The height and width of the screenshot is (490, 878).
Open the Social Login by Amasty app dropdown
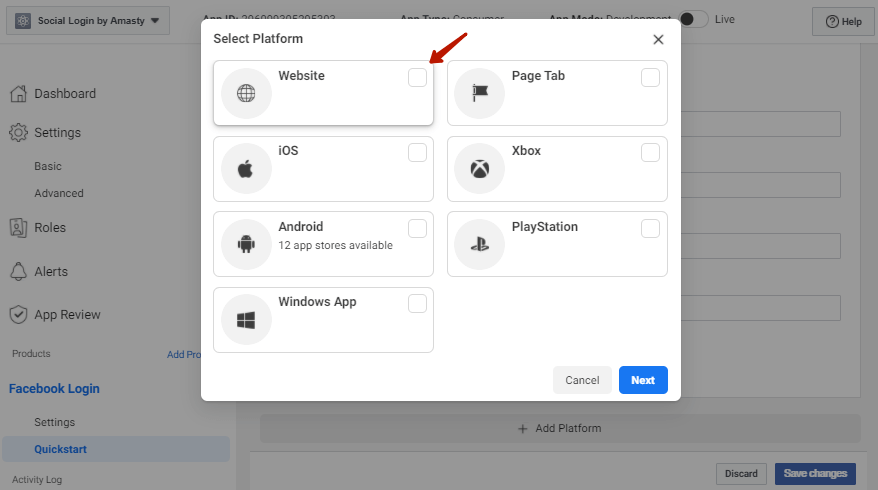click(x=88, y=21)
